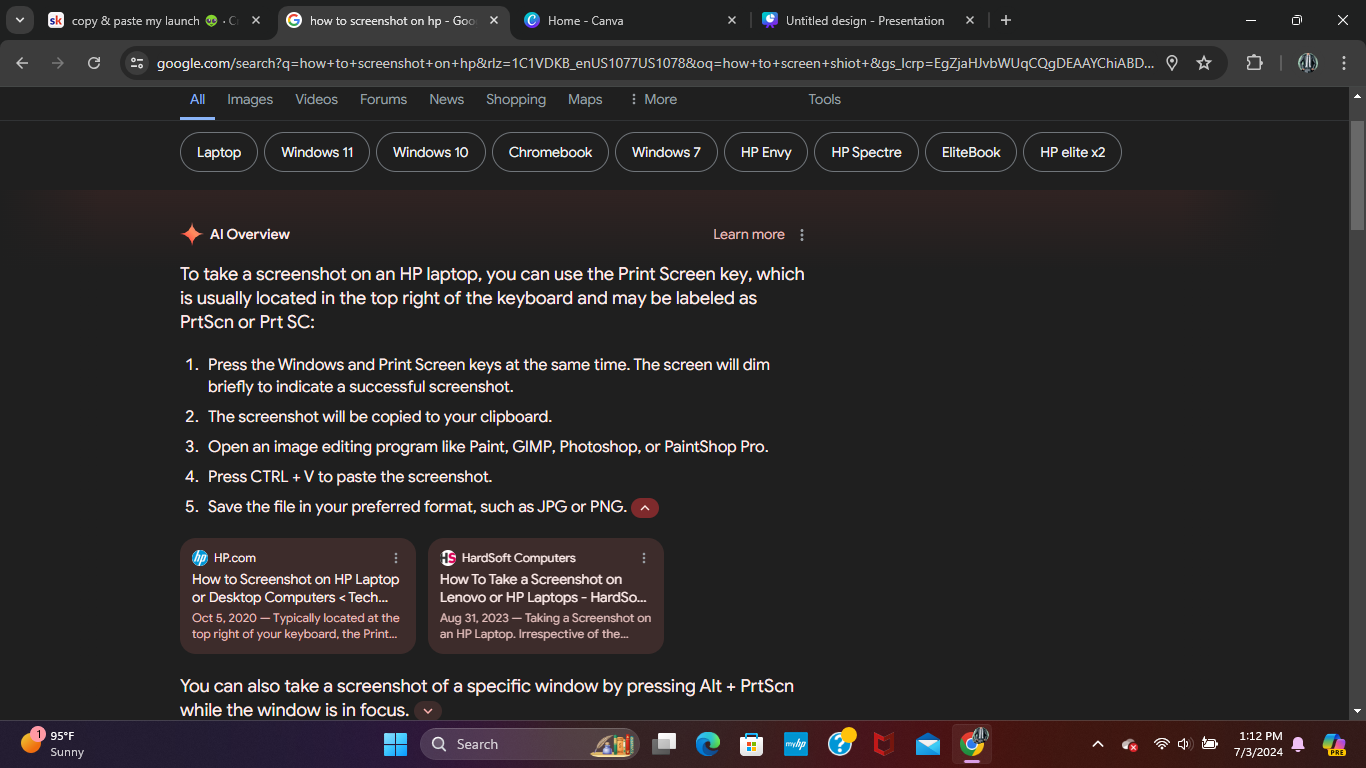Open Task View on the taskbar
The width and height of the screenshot is (1366, 768).
(x=664, y=744)
